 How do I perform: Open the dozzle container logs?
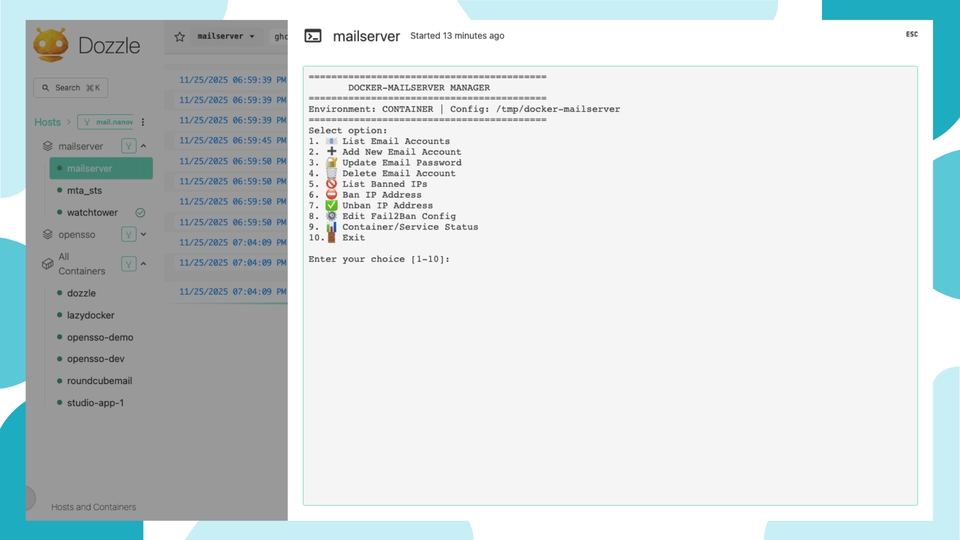81,293
